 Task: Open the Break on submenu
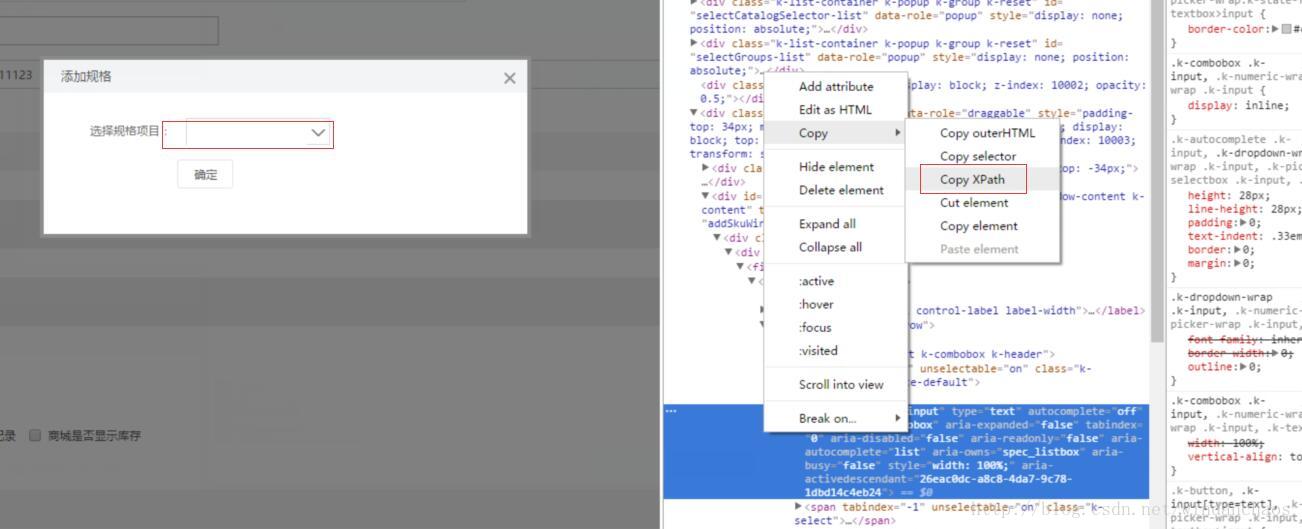827,418
